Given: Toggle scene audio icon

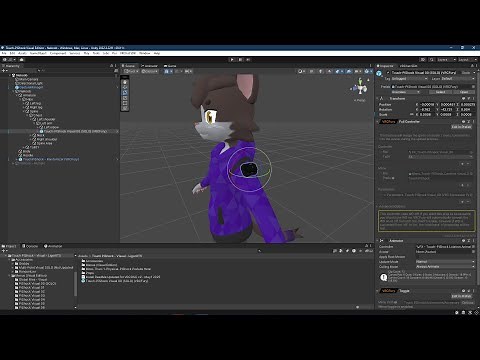Looking at the screenshot, I should click(x=330, y=71).
